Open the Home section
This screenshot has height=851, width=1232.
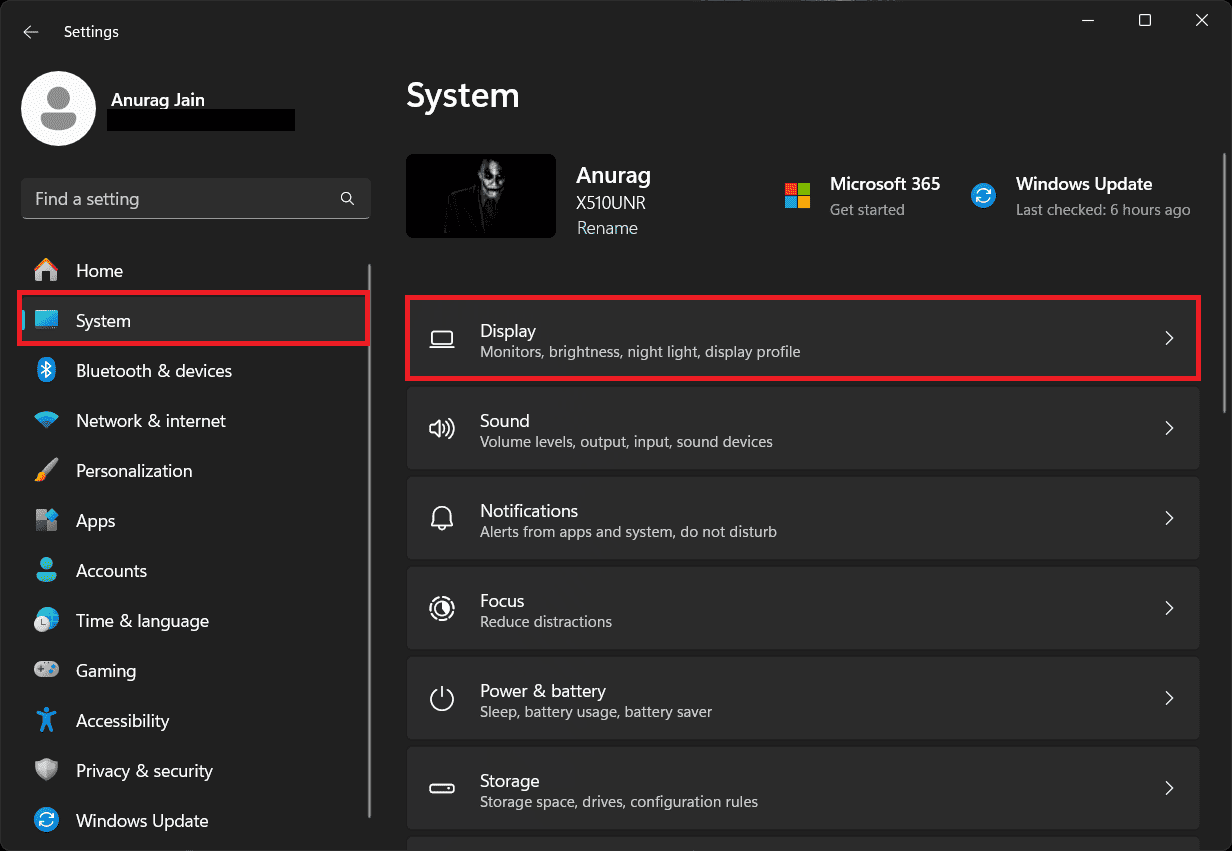pos(194,270)
